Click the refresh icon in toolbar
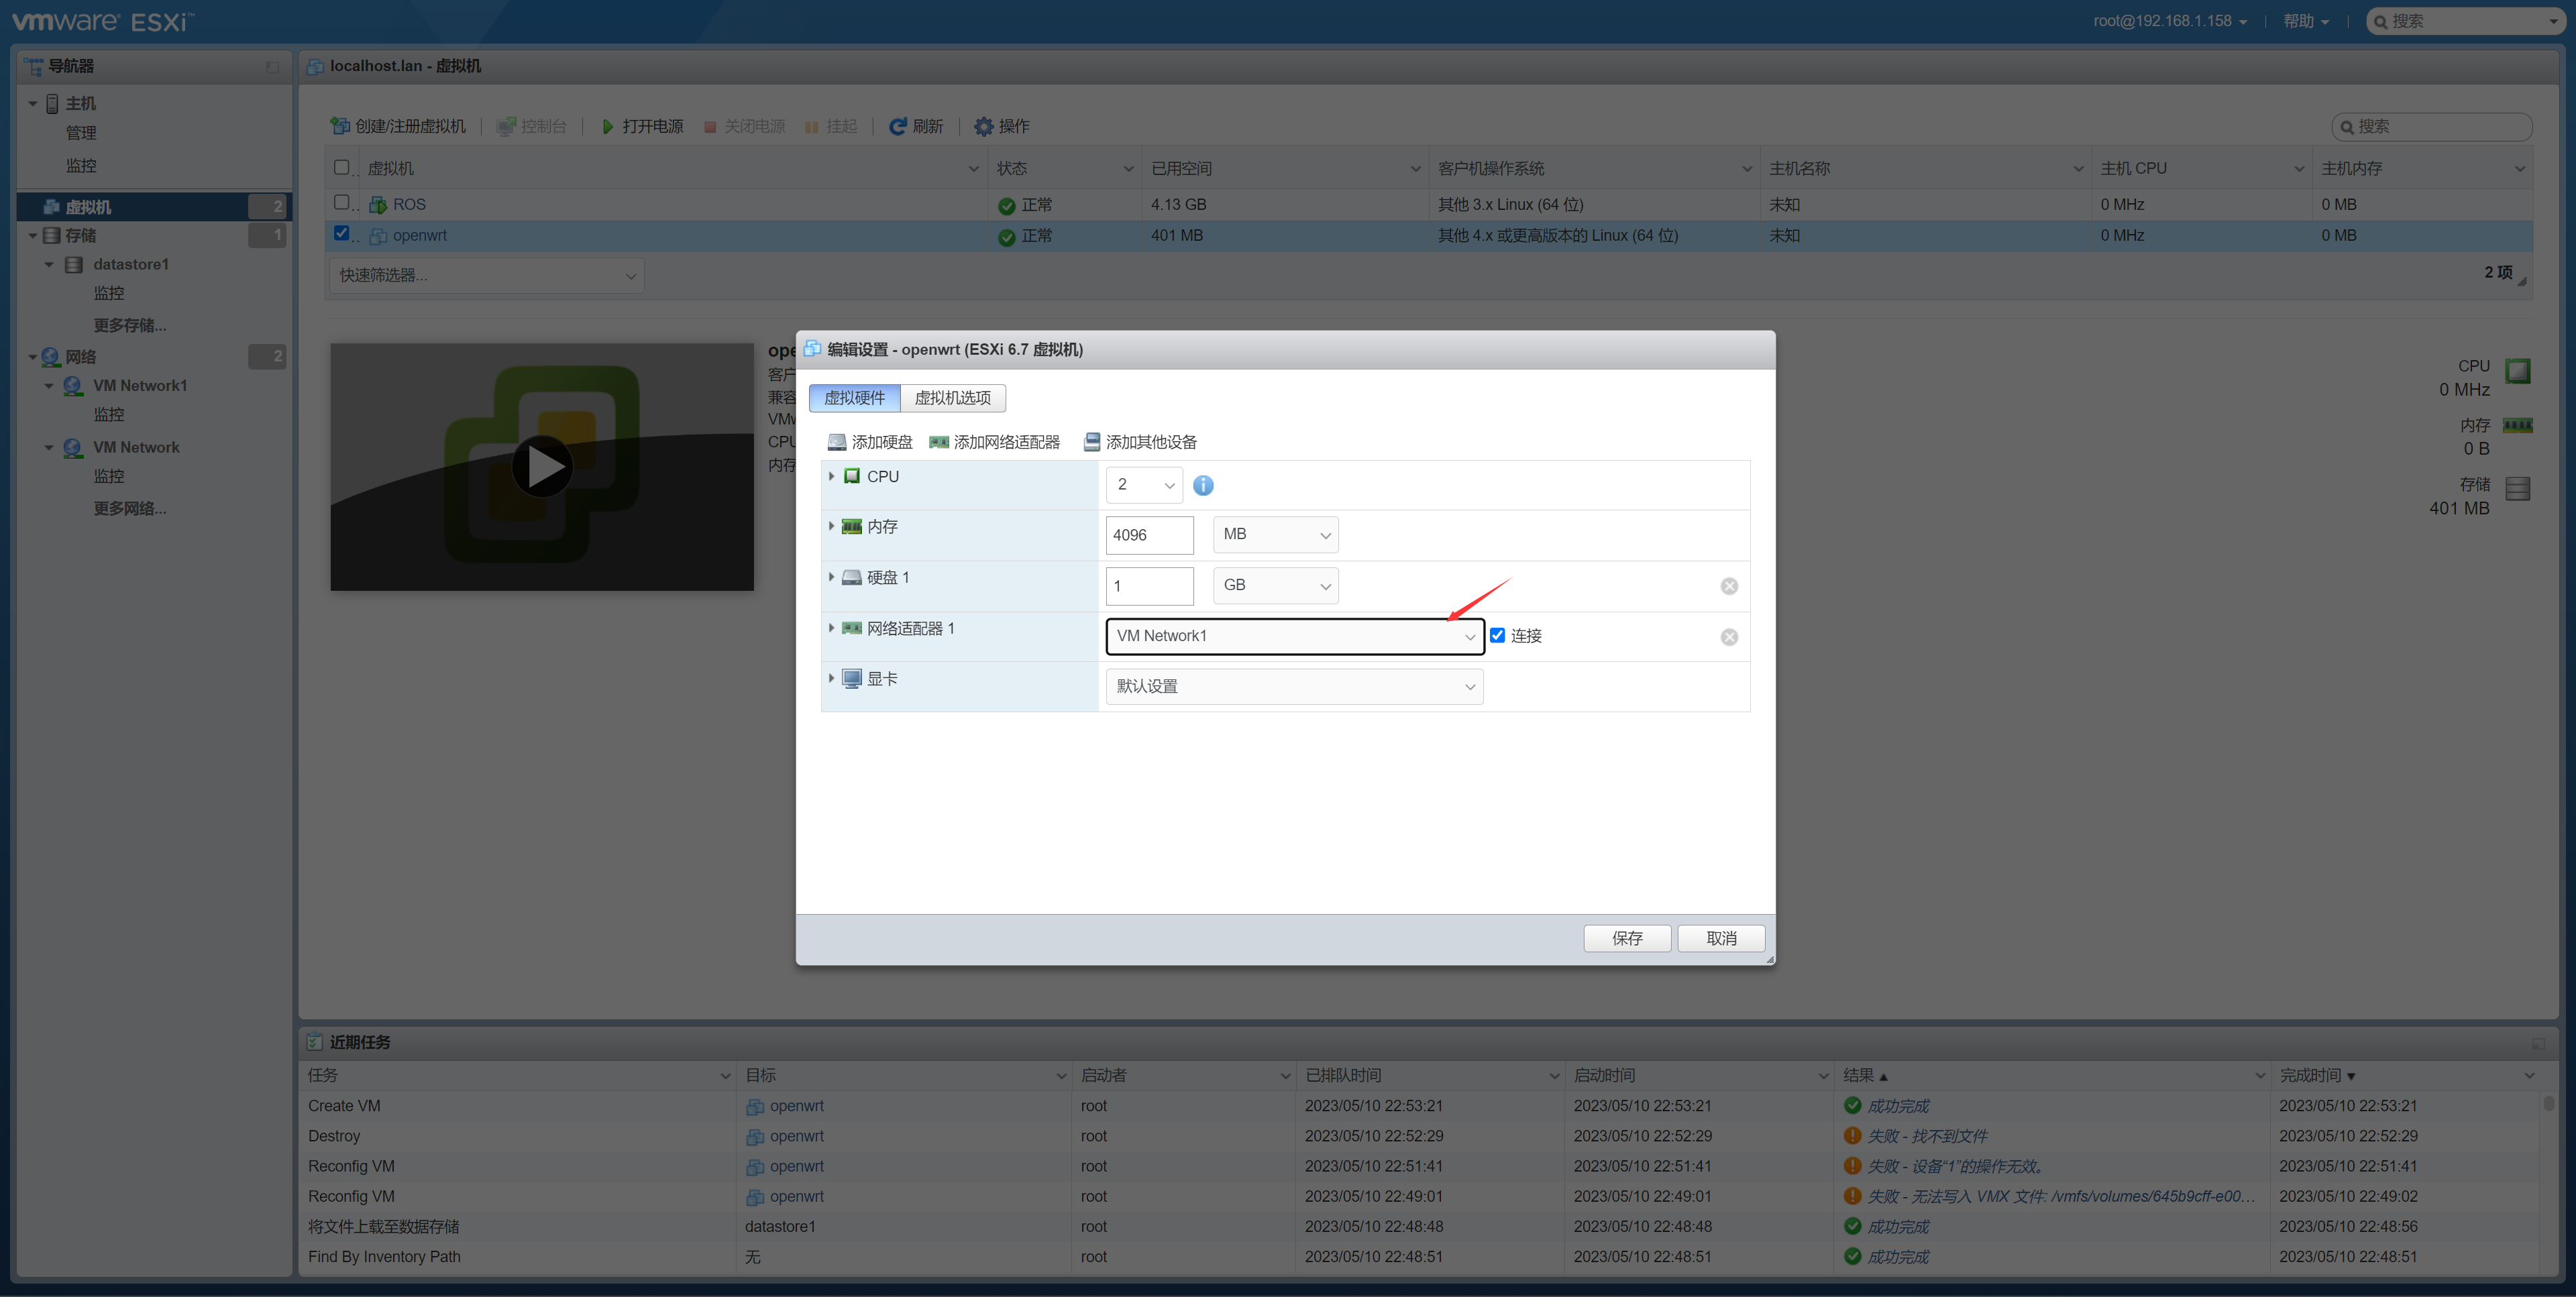Screen dimensions: 2576x1297 click(897, 126)
